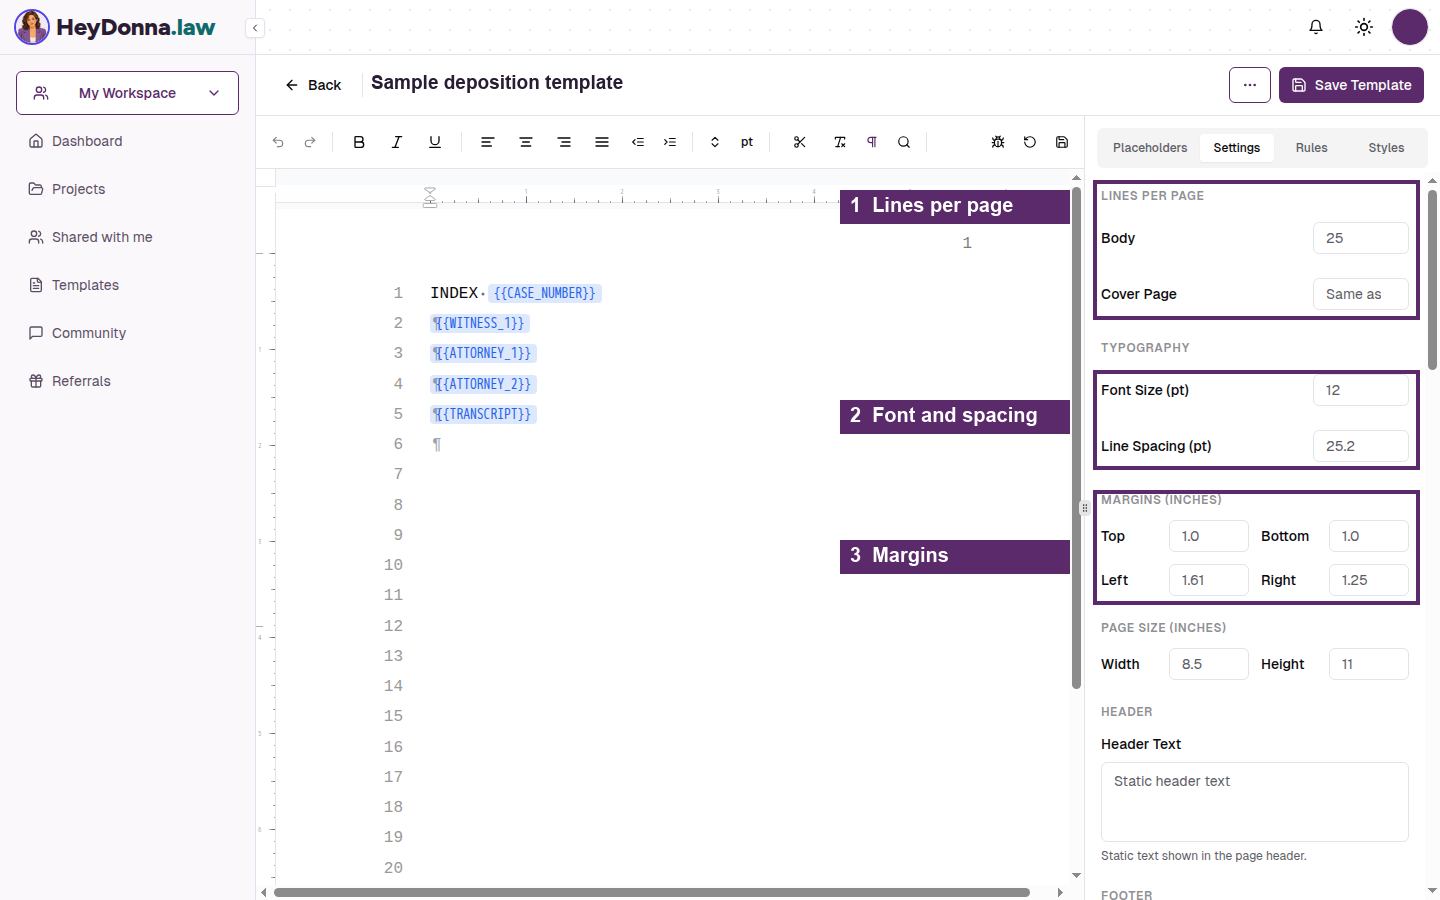
Task: Open notifications bell
Action: point(1316,27)
